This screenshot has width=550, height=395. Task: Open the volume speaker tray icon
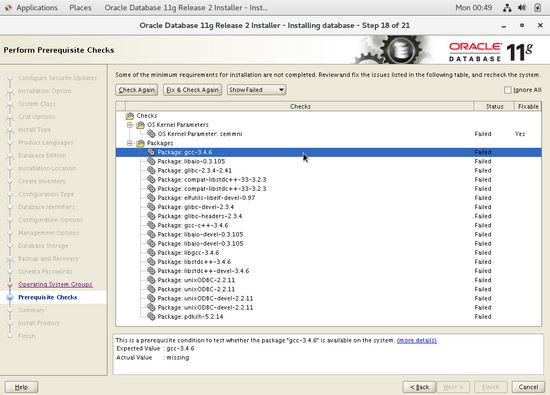pos(522,8)
